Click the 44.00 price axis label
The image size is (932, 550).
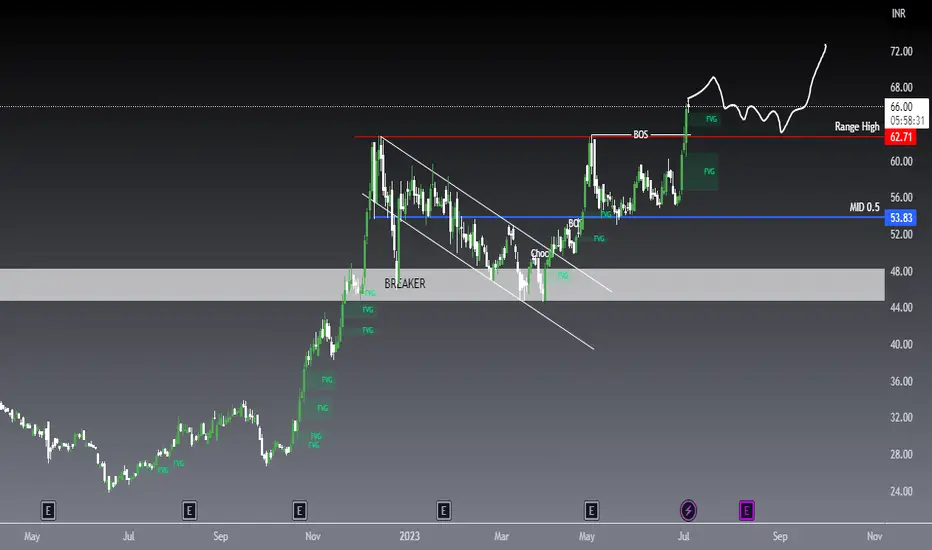[901, 308]
